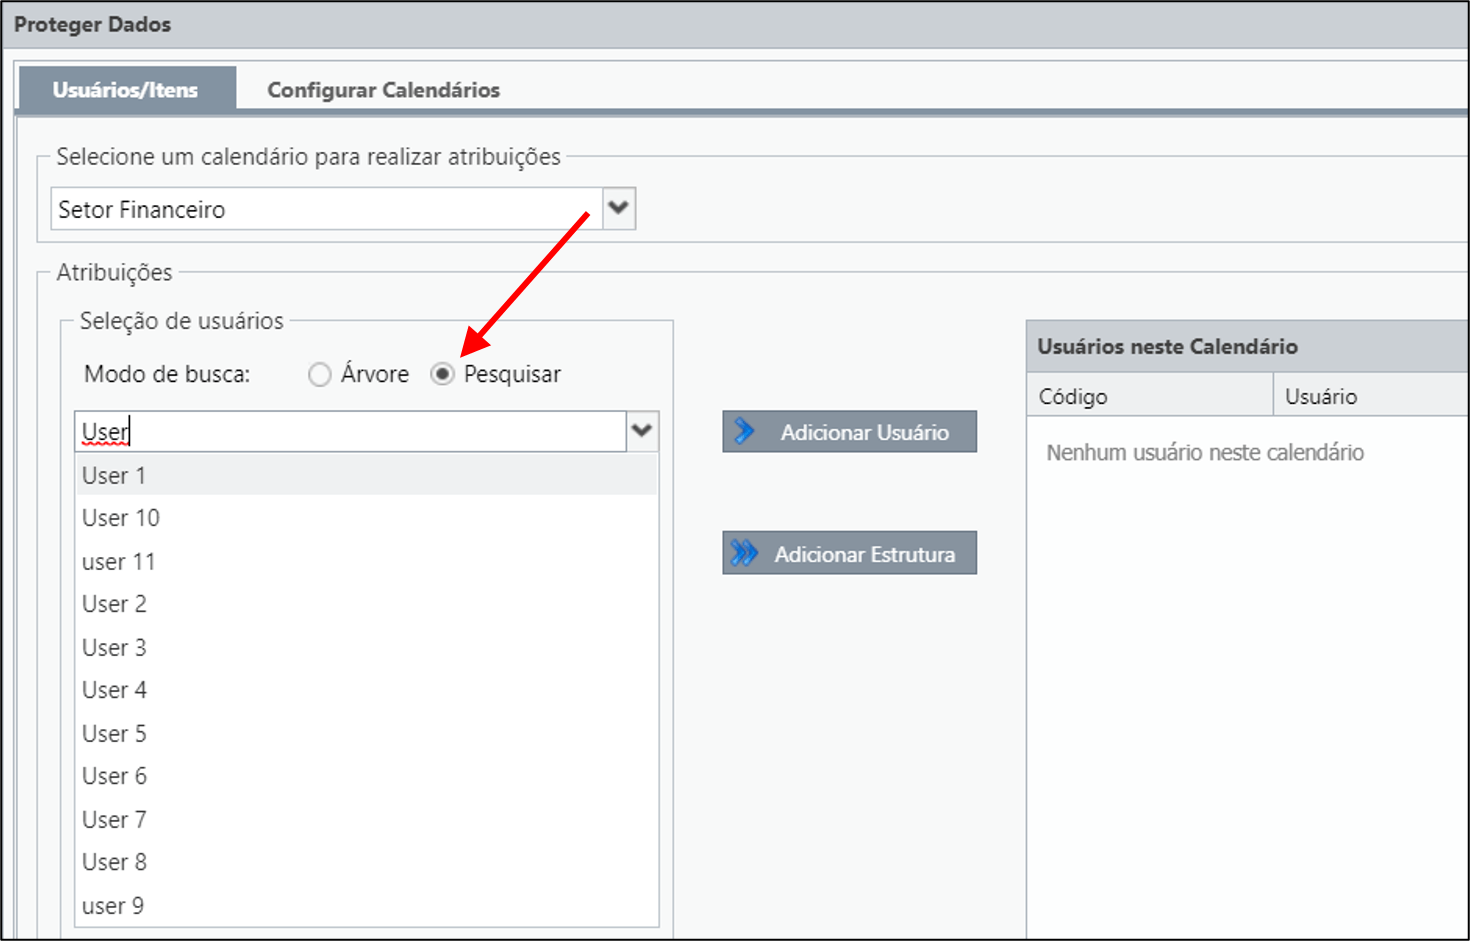The image size is (1470, 941).
Task: Click the single arrow icon on Adicionar Usuário
Action: [x=744, y=431]
